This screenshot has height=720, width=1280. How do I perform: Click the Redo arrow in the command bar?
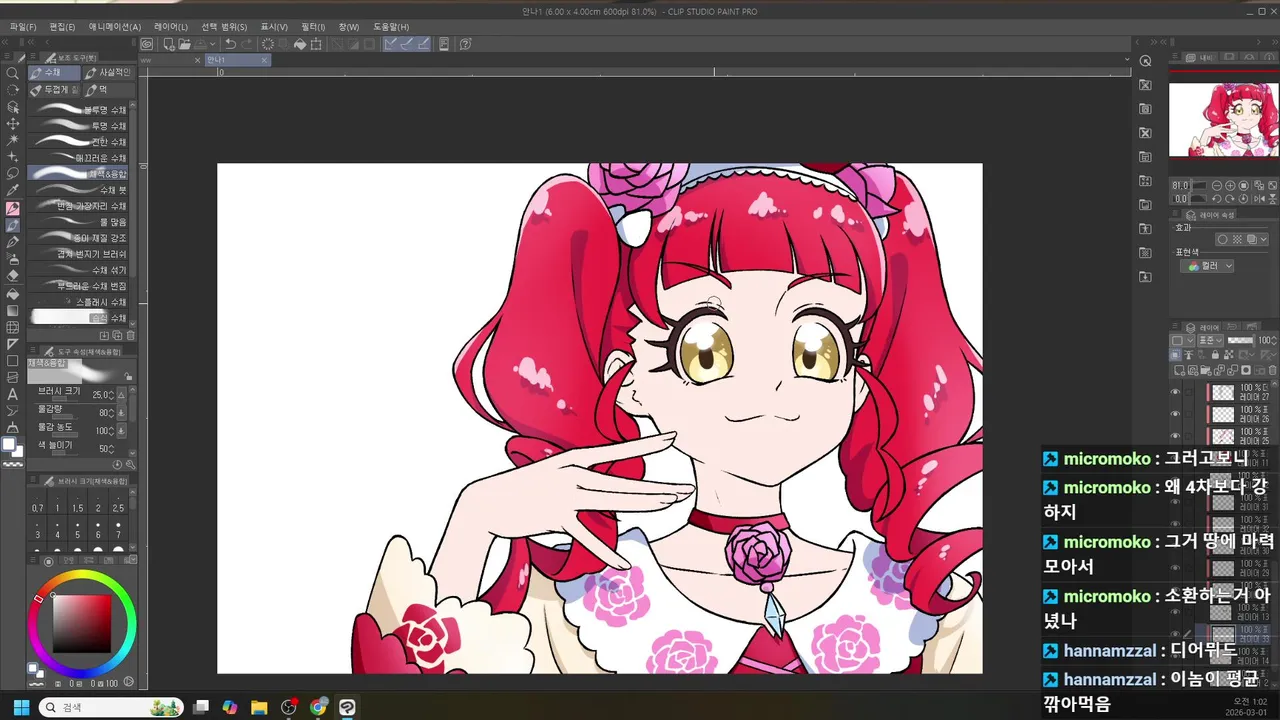pyautogui.click(x=246, y=44)
